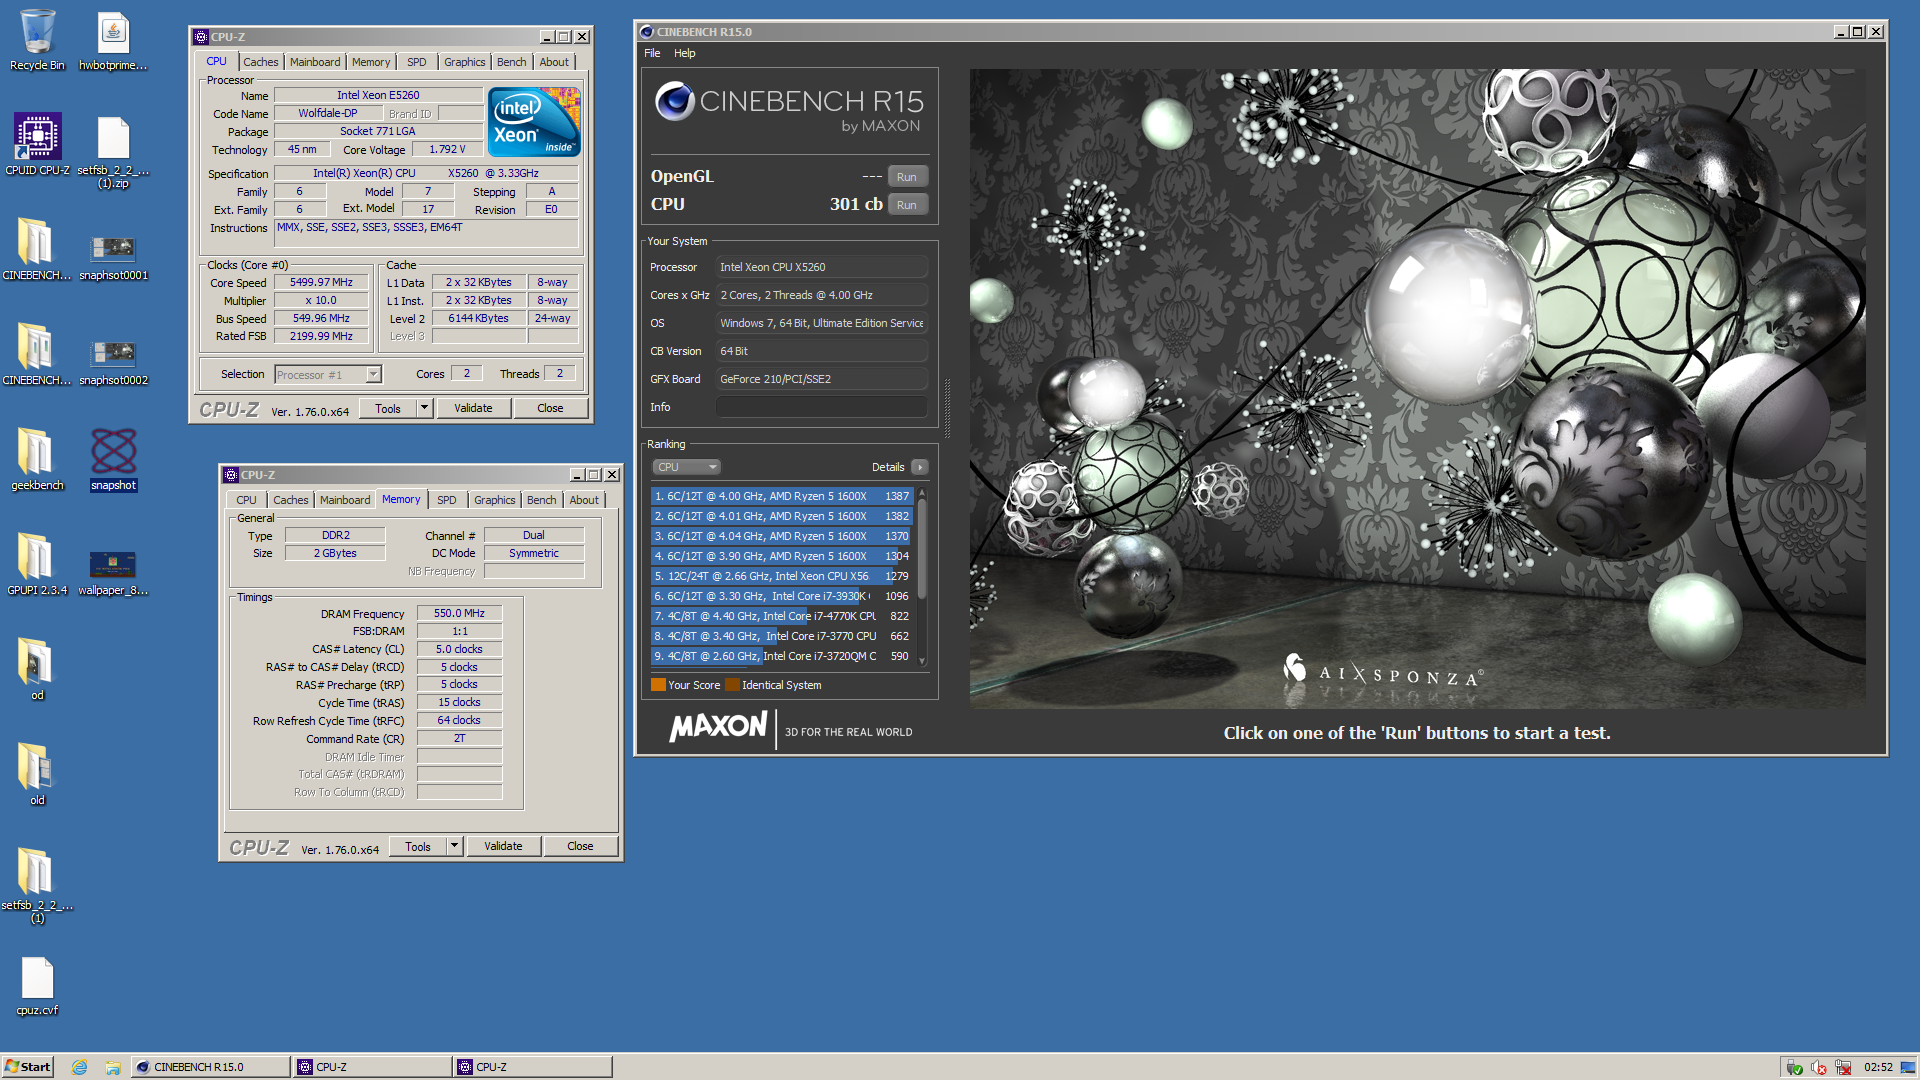The height and width of the screenshot is (1080, 1920).
Task: Open the snaphsot0001 image file
Action: 113,255
